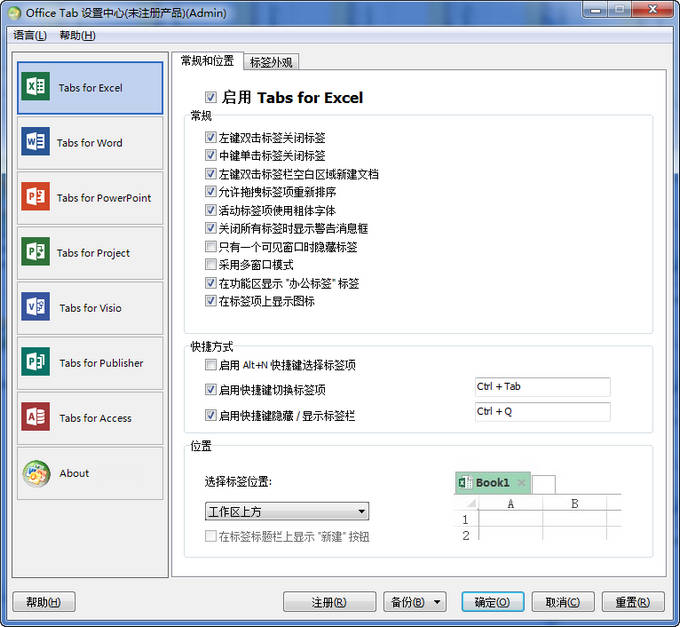
Task: Click the Book1 preview tab
Action: 493,483
